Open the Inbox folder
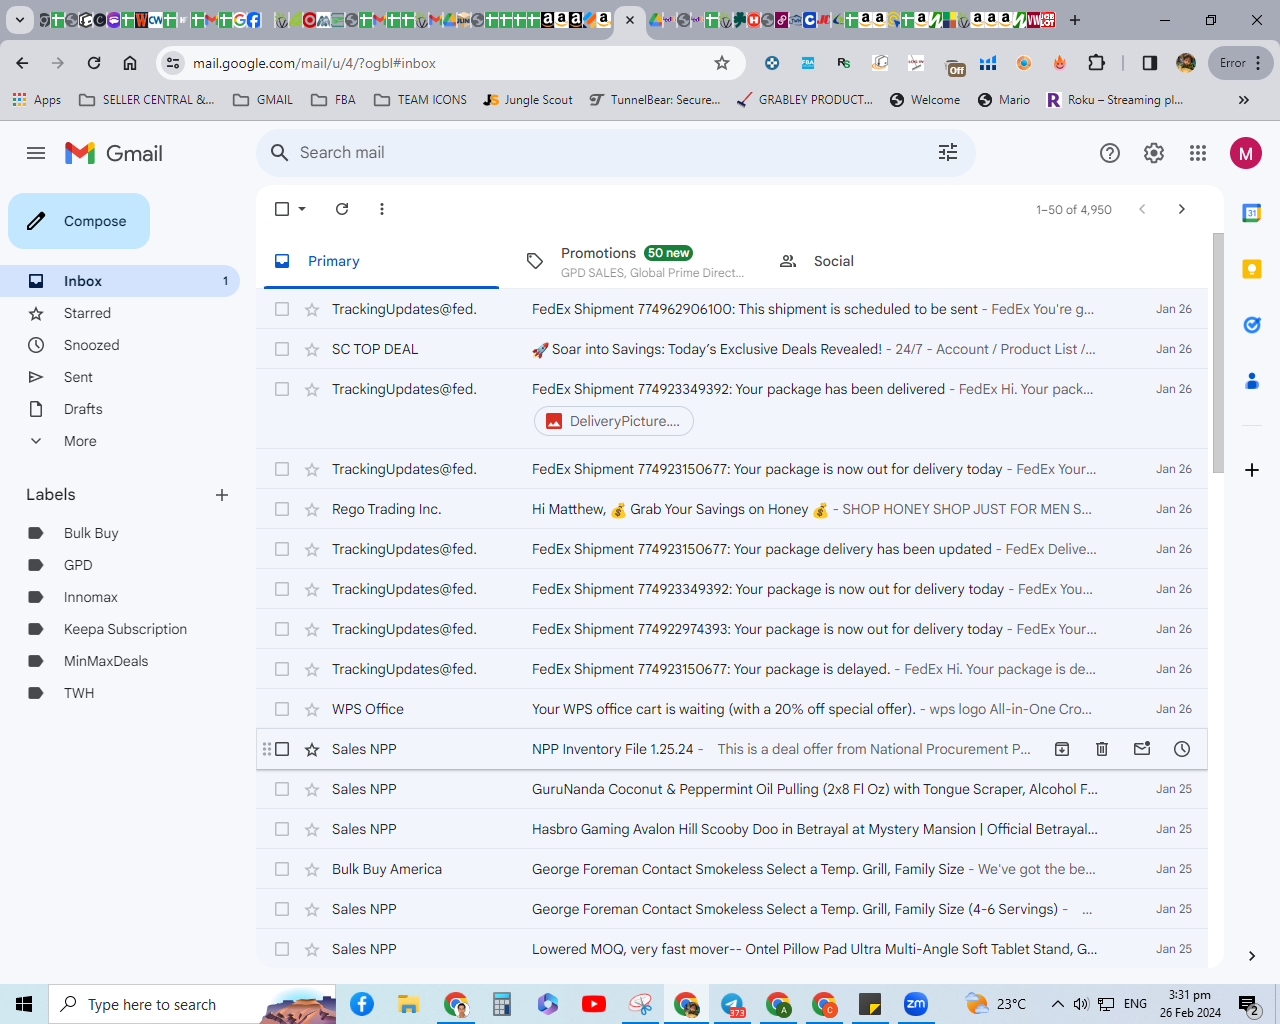 [x=120, y=281]
